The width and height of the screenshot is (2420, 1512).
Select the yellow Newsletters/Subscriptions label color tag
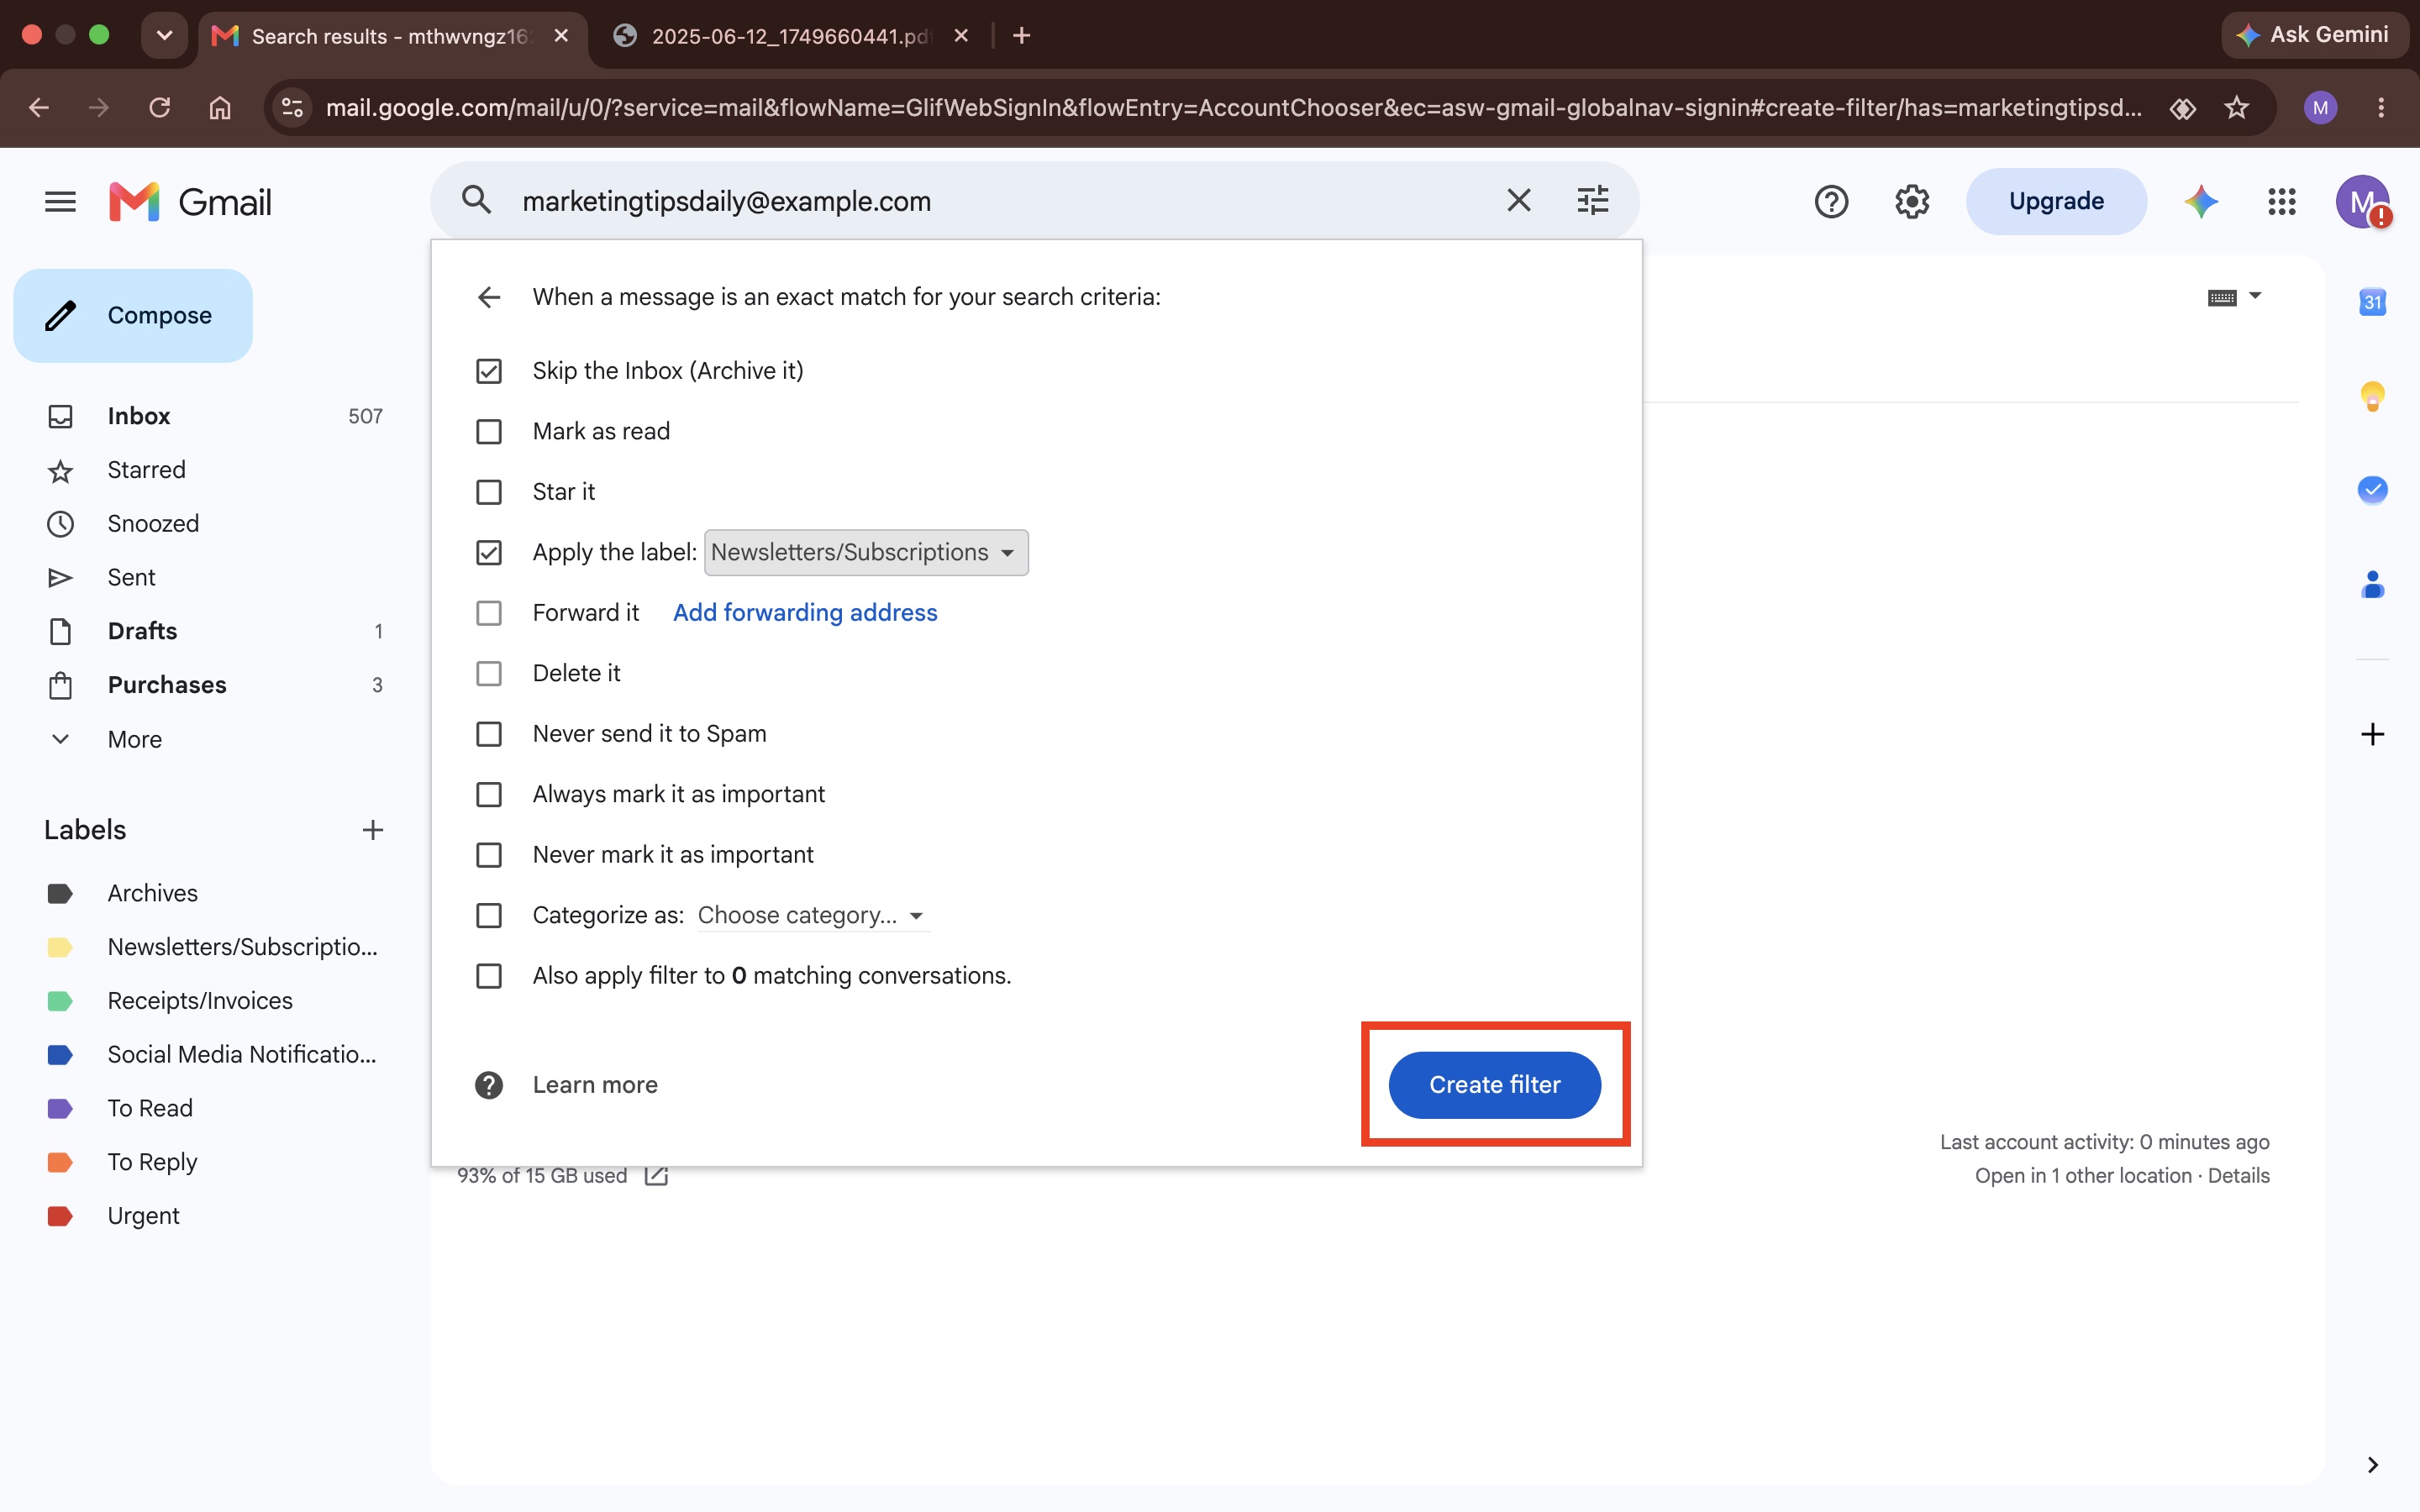click(60, 947)
